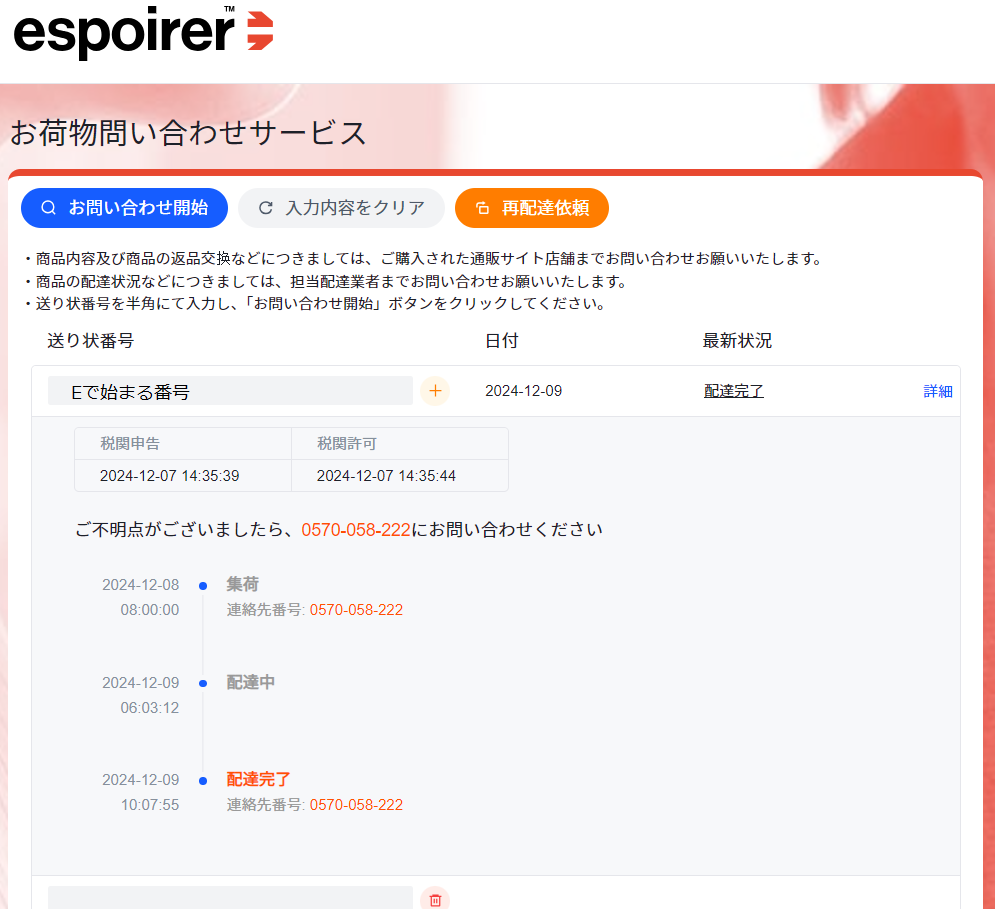Image resolution: width=995 pixels, height=909 pixels.
Task: Click the 税関申告 timestamp 2024-12-07 14:35:39
Action: pyautogui.click(x=169, y=476)
